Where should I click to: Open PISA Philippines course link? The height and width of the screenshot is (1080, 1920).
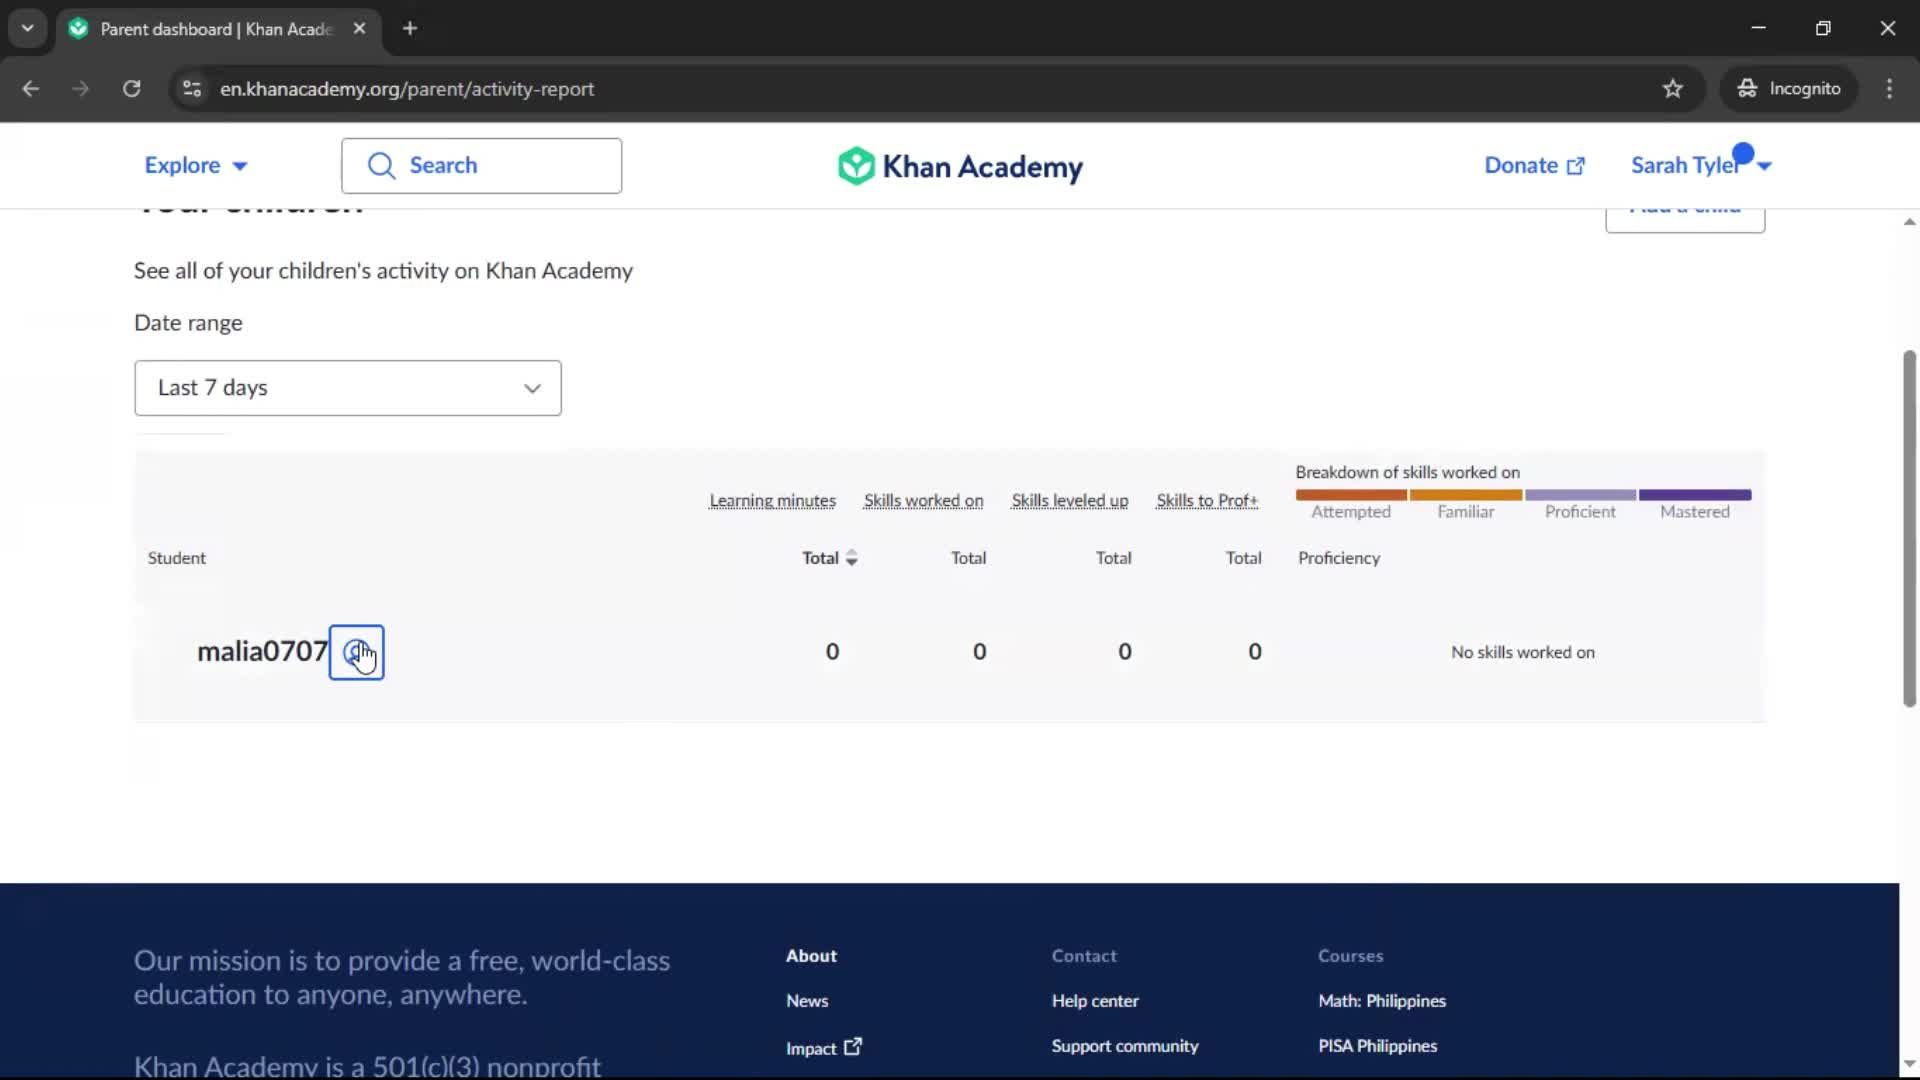pyautogui.click(x=1377, y=1046)
